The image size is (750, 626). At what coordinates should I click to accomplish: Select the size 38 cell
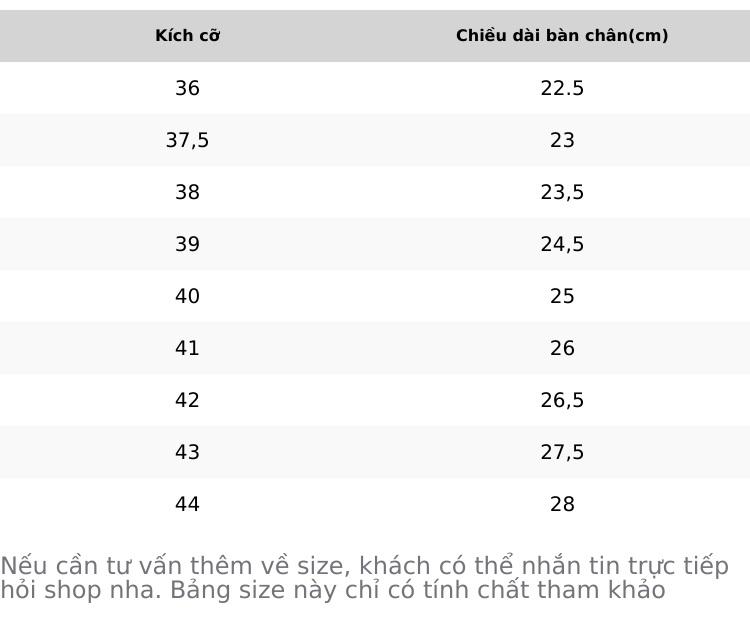pos(188,192)
